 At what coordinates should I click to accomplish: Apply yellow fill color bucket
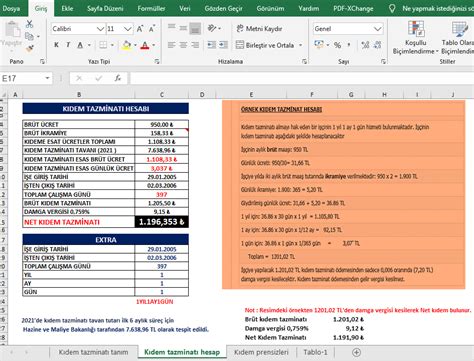tap(127, 45)
